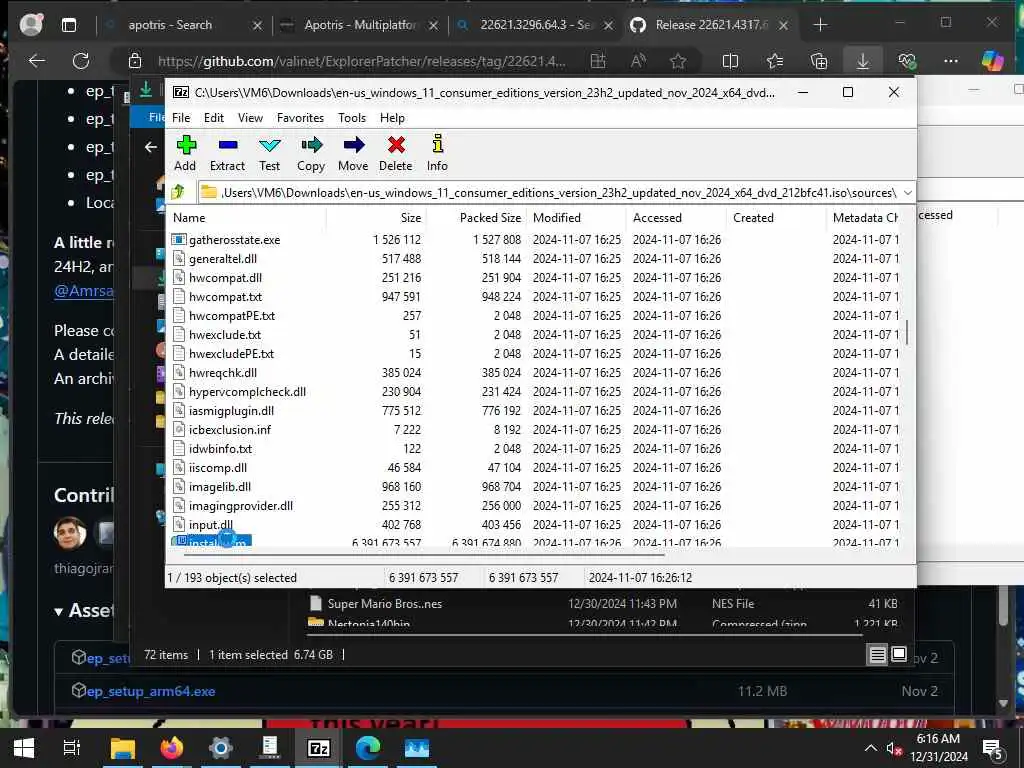1024x768 pixels.
Task: Switch Explorer to large thumbnails view icon
Action: 899,654
